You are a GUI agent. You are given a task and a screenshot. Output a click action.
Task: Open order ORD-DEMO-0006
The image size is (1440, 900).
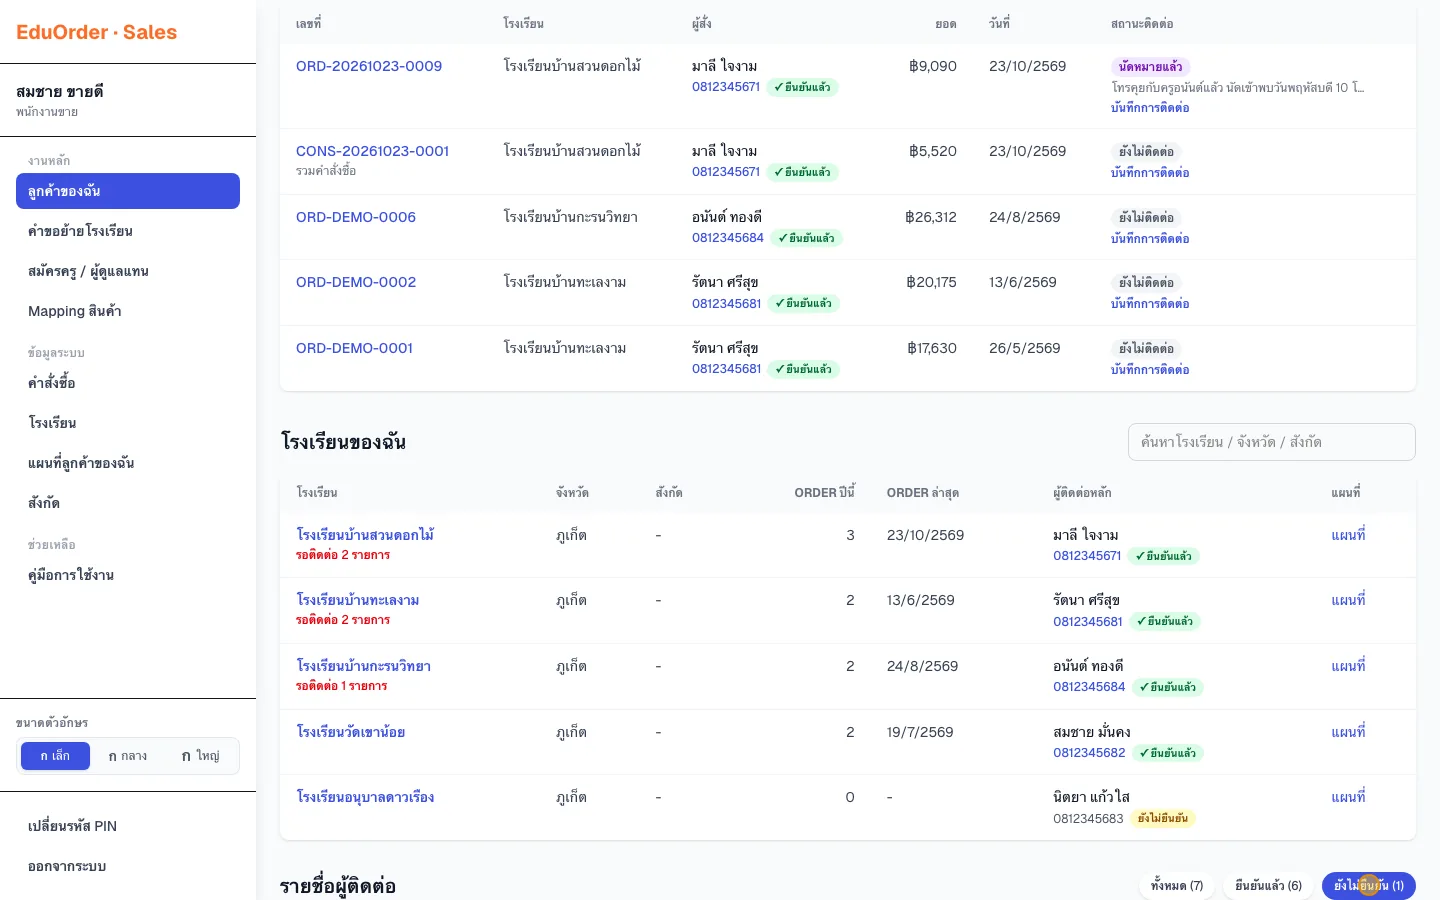click(356, 217)
